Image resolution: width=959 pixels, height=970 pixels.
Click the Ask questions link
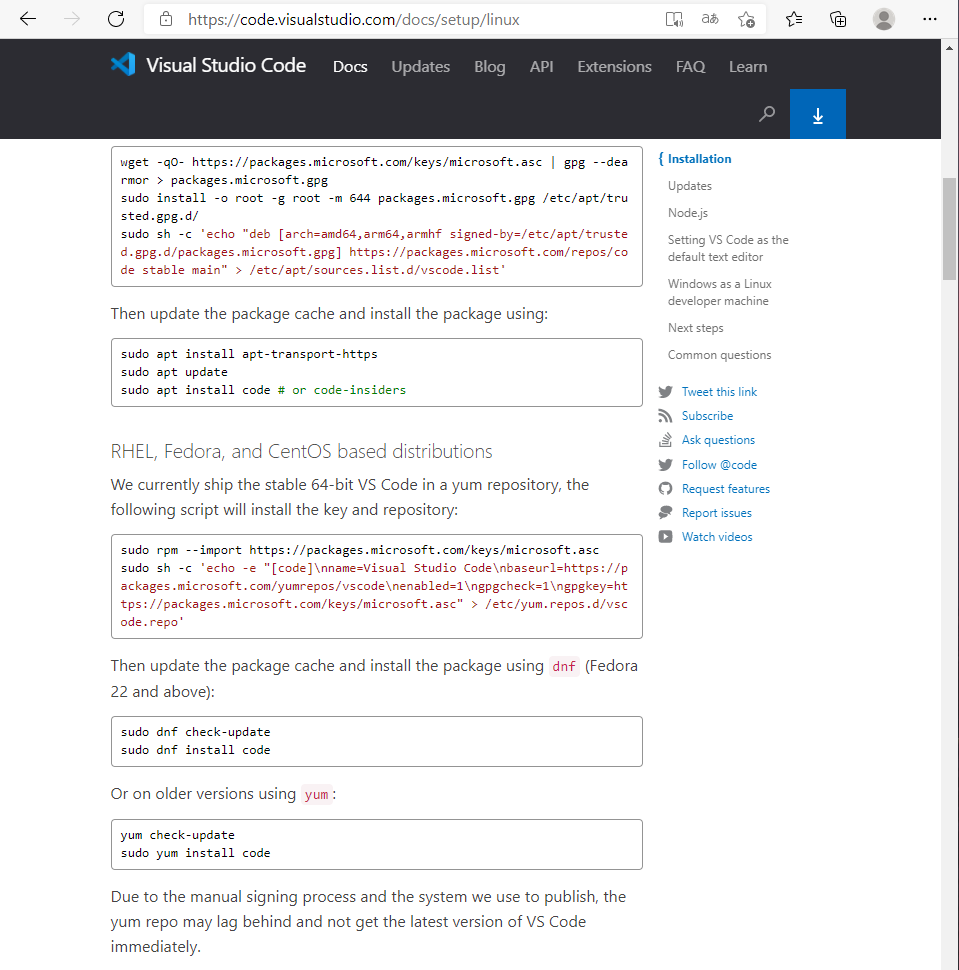coord(718,440)
